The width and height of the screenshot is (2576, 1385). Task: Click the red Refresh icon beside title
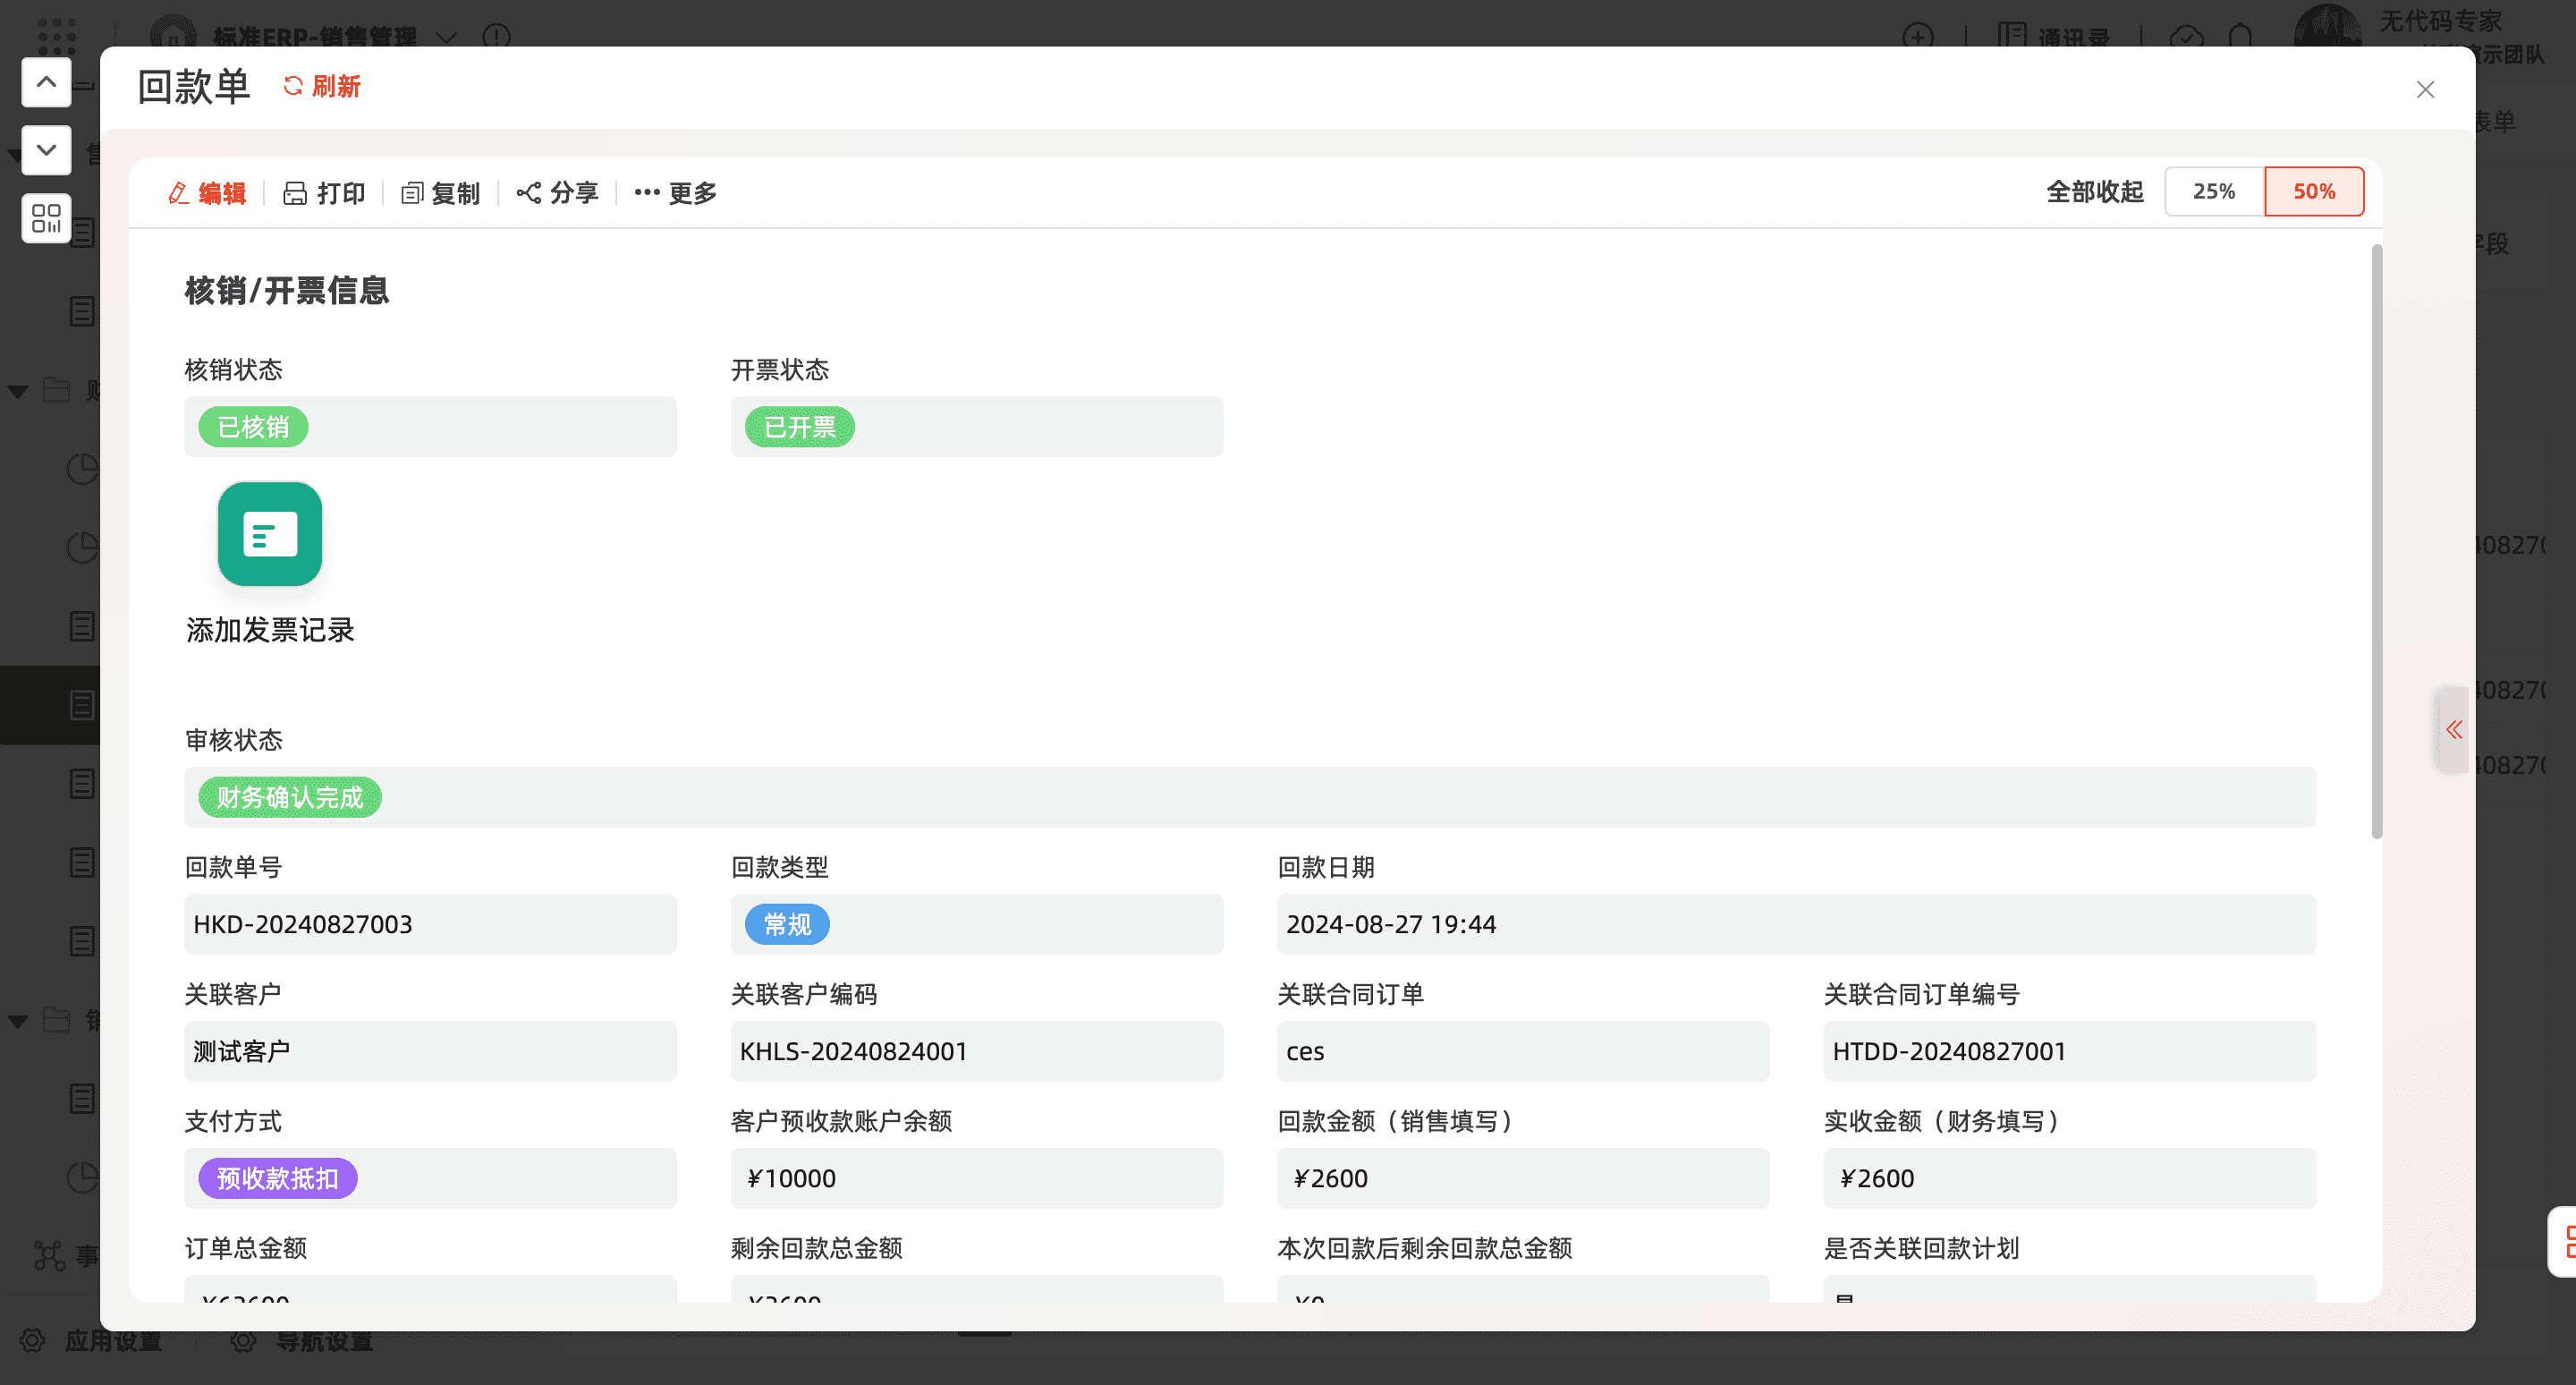293,86
